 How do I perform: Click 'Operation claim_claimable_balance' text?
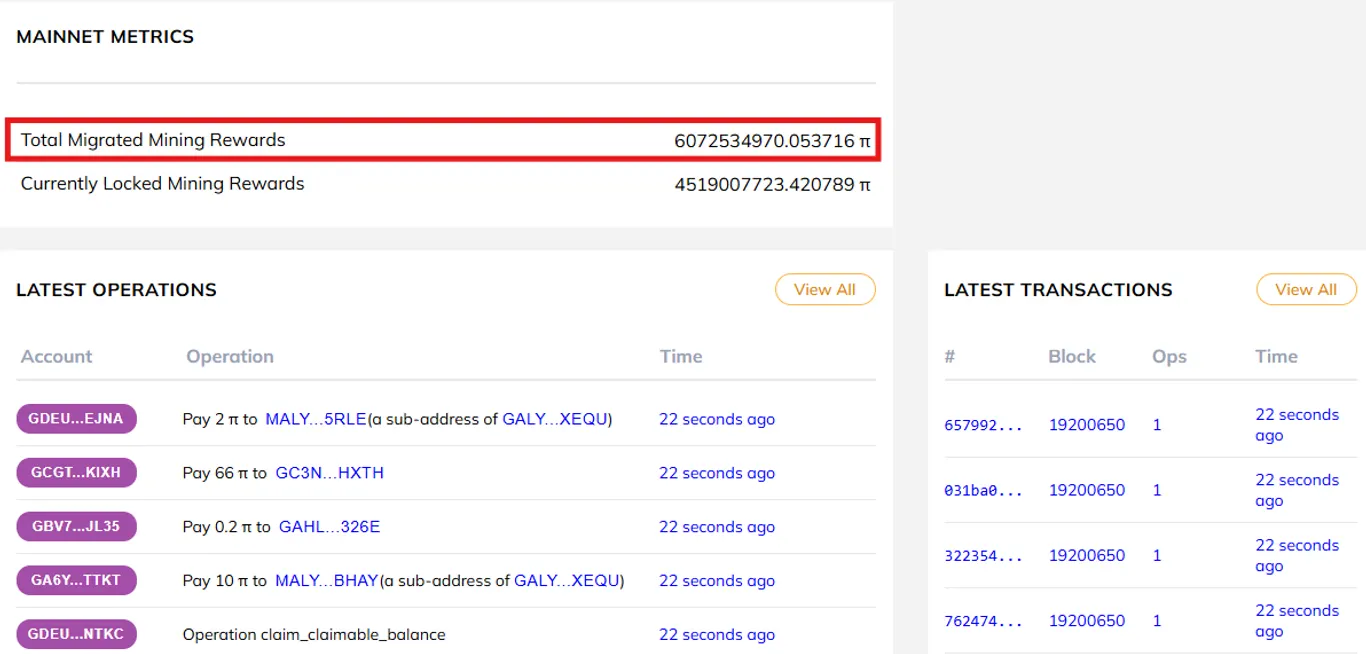314,634
